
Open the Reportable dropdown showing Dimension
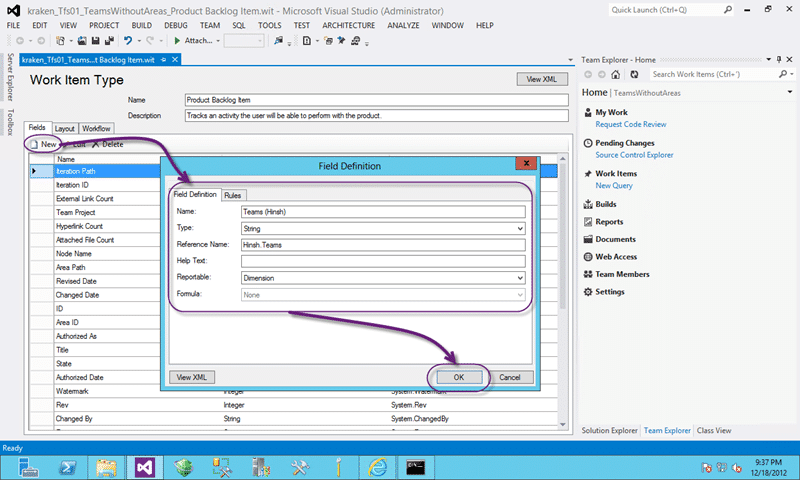point(520,278)
